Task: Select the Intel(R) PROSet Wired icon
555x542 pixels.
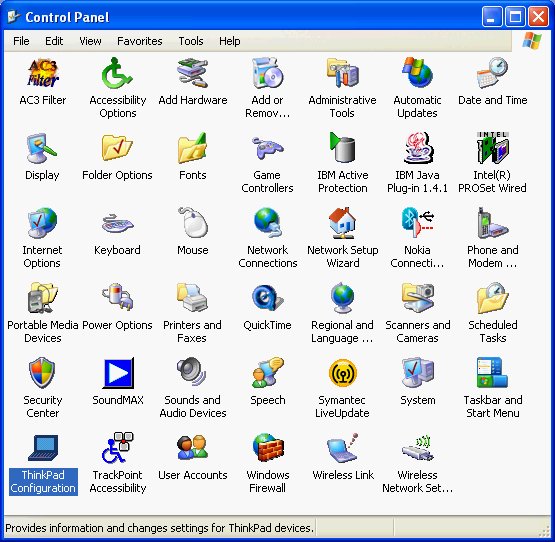Action: click(x=492, y=148)
